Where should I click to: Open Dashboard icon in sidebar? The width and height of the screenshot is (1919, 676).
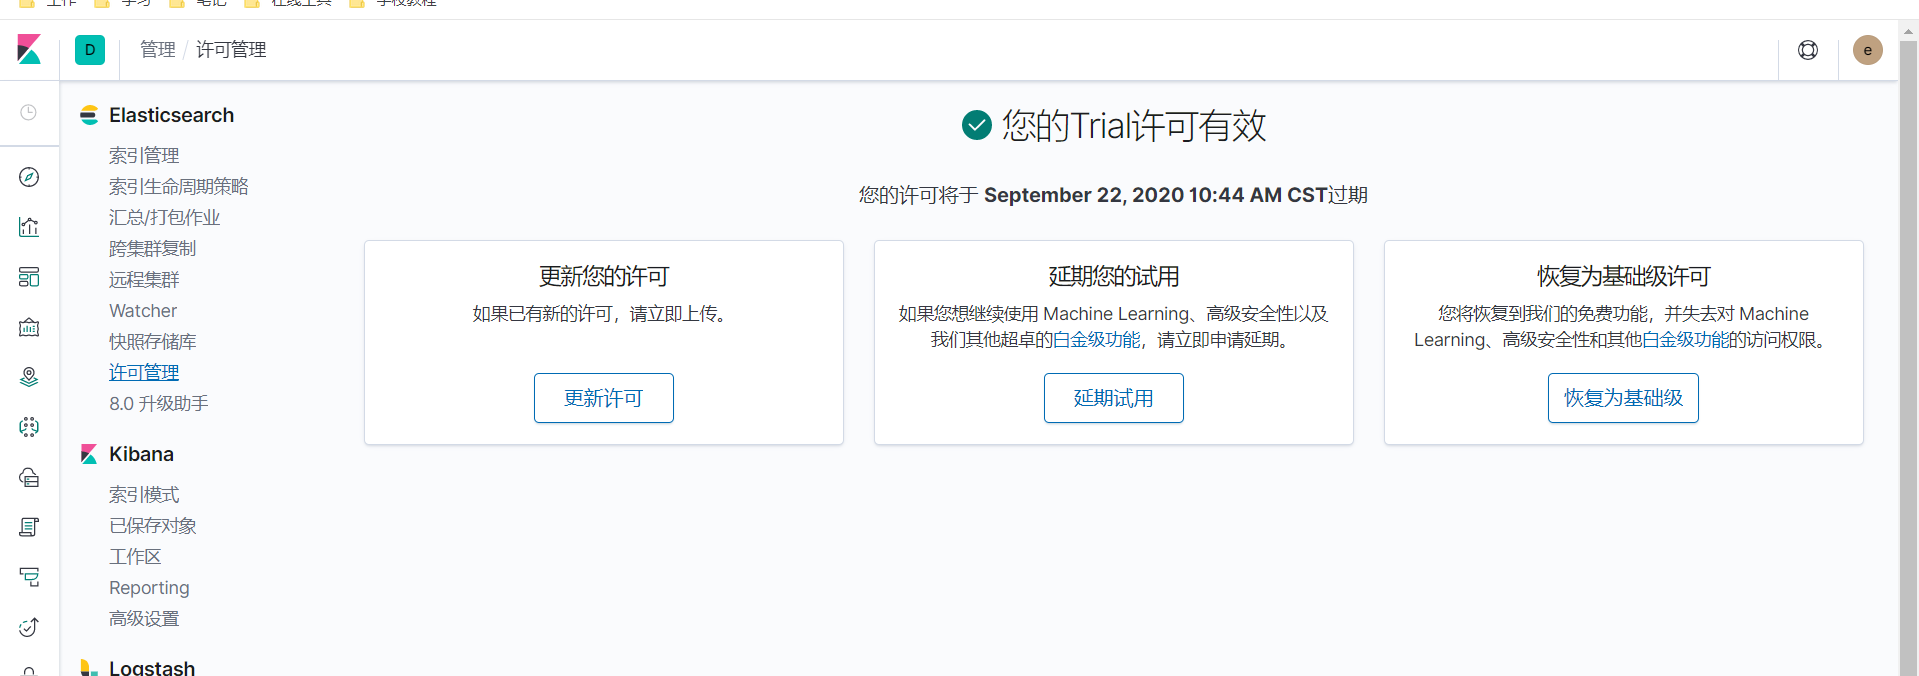click(x=29, y=277)
